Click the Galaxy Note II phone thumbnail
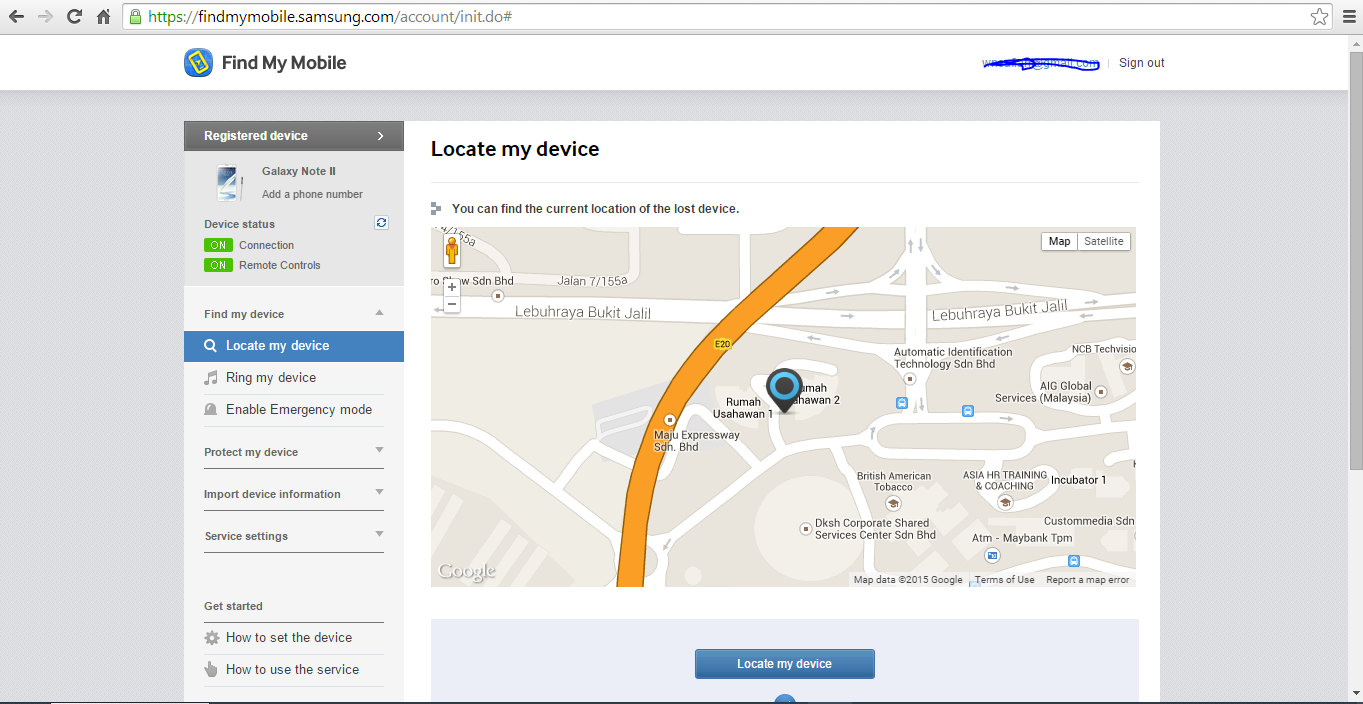The image size is (1363, 704). click(228, 183)
